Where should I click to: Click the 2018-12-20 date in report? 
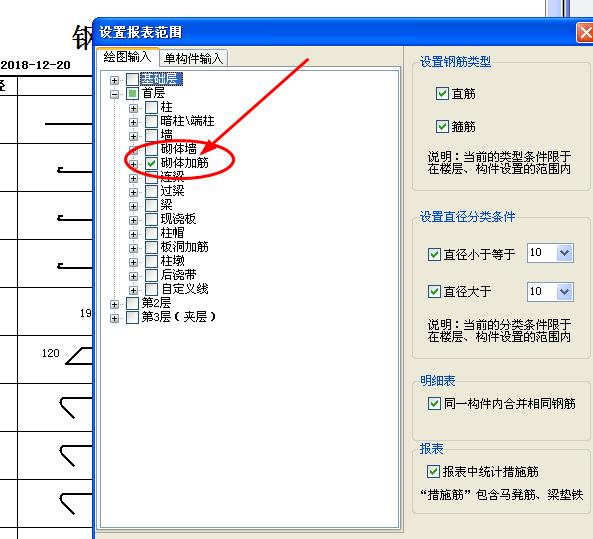pos(36,65)
